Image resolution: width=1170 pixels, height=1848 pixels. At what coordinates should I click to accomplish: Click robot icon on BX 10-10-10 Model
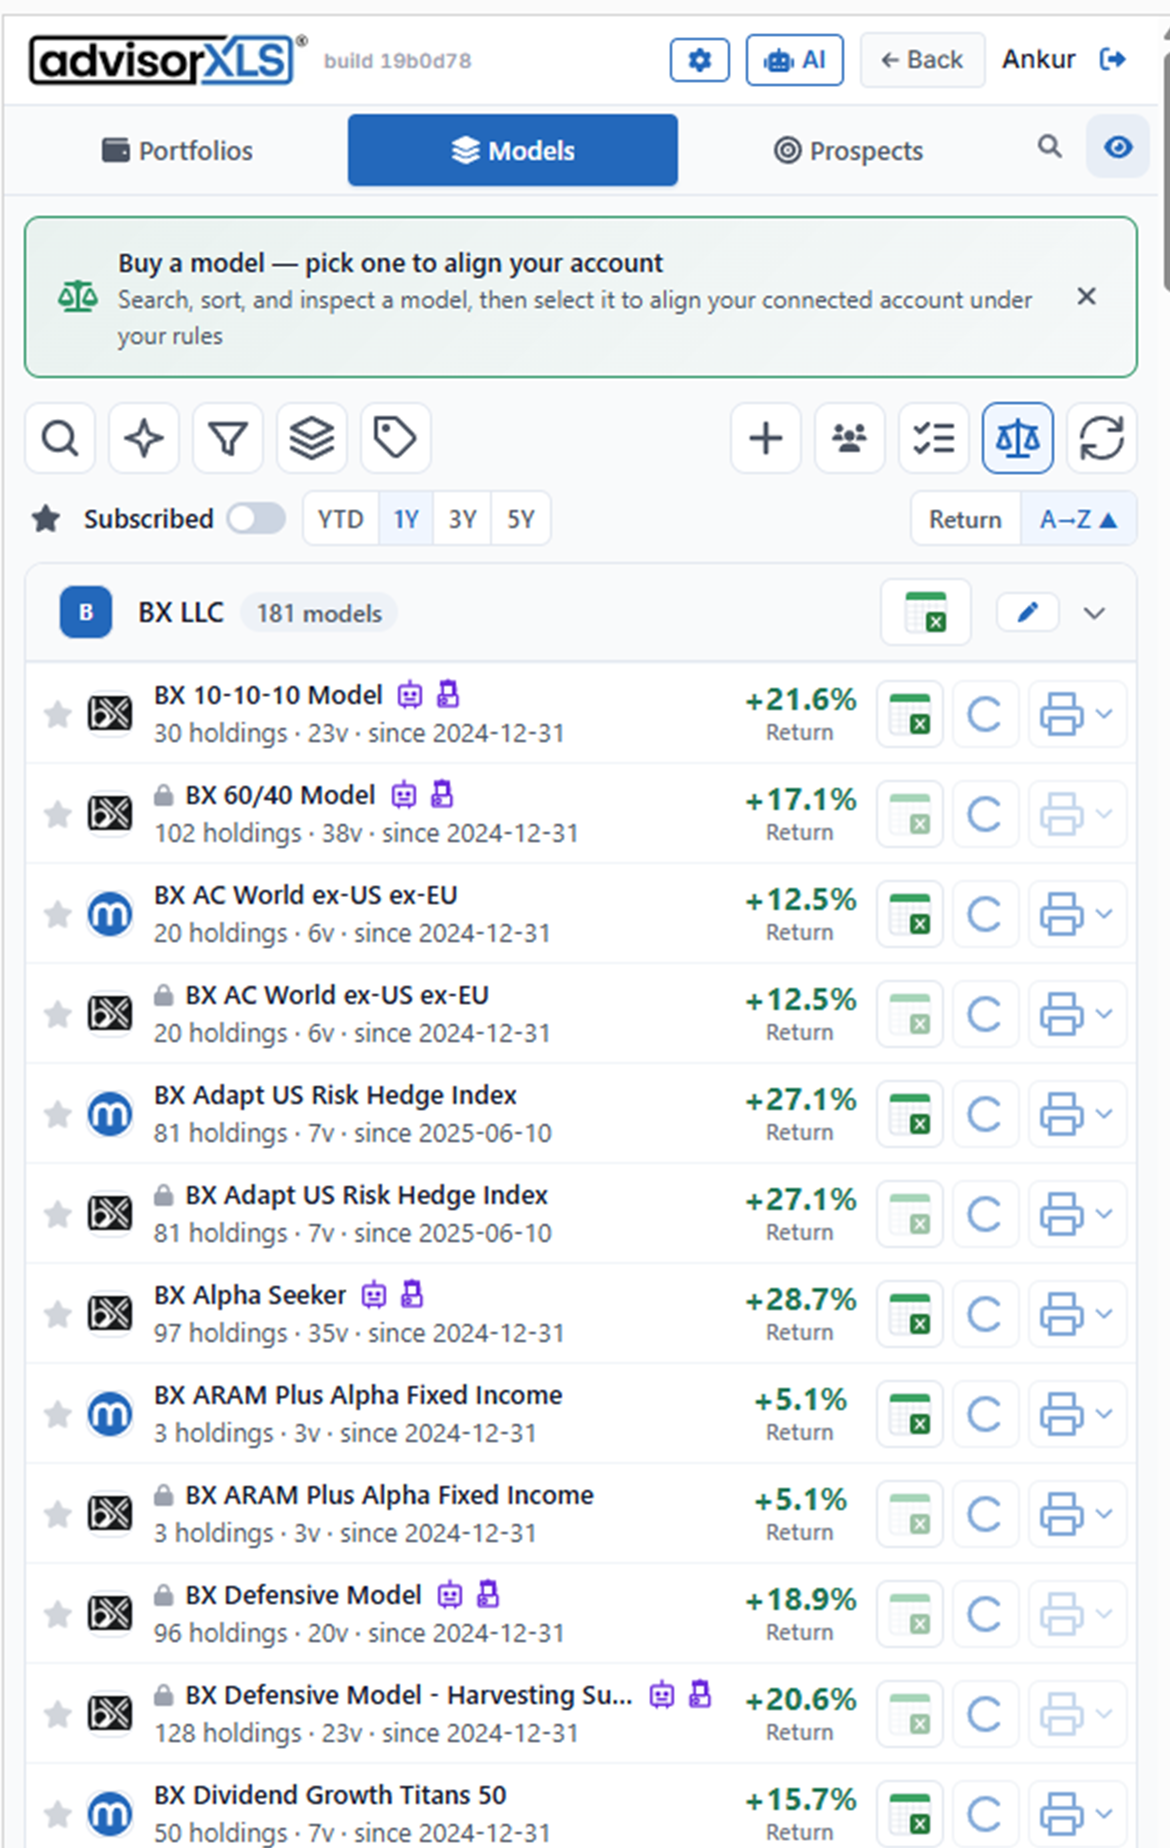point(410,694)
